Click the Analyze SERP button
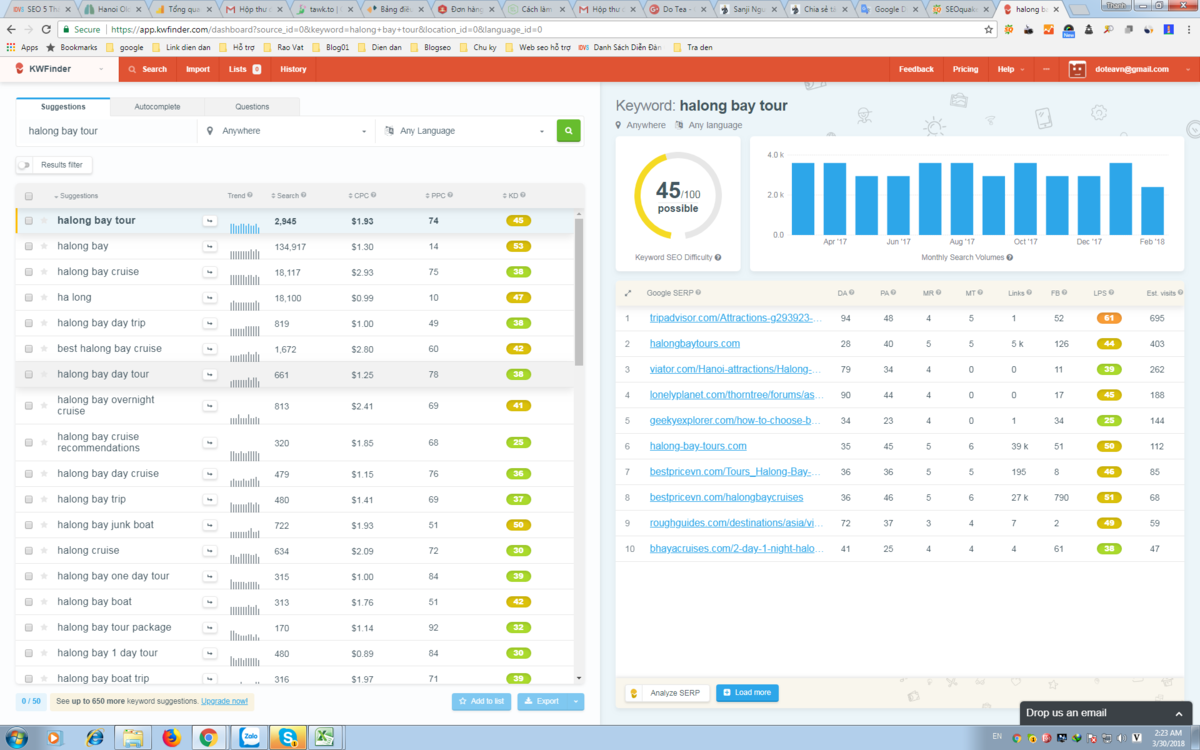This screenshot has width=1200, height=750. pyautogui.click(x=669, y=693)
